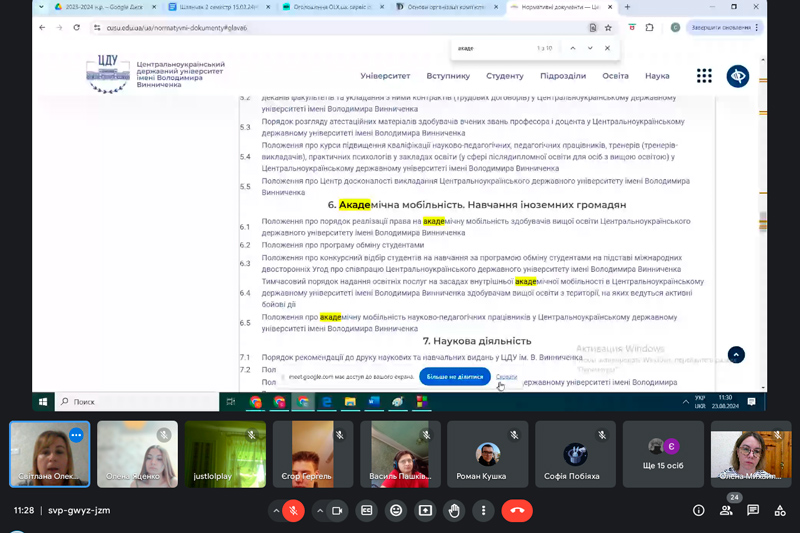The width and height of the screenshot is (800, 533).
Task: Unmute the microphone in Meet toolbar
Action: click(293, 510)
